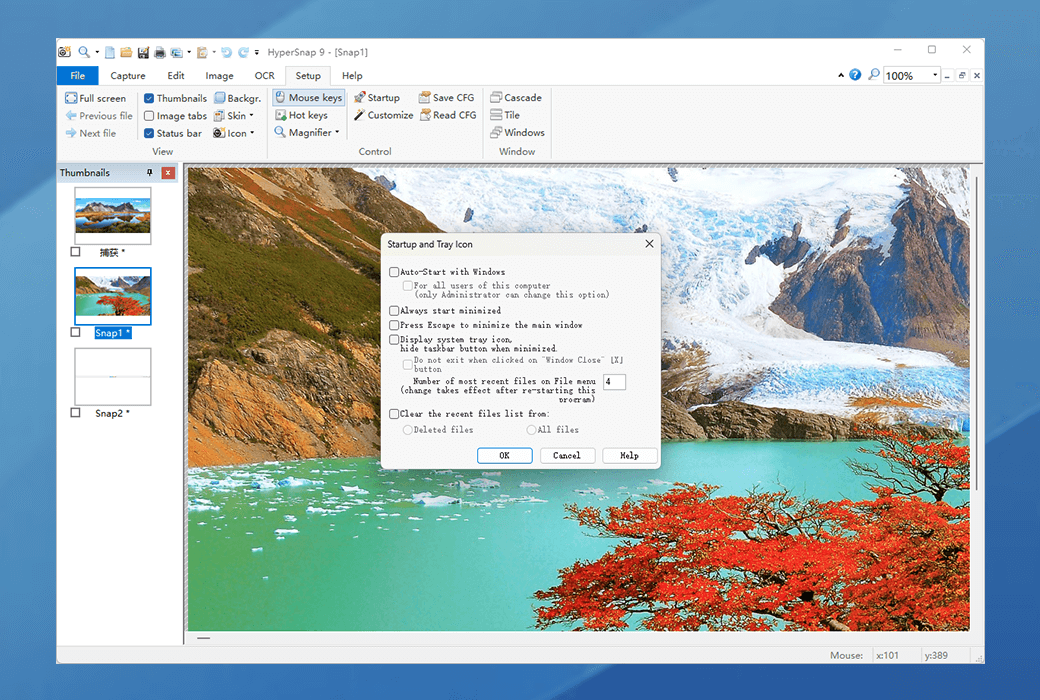Open the 100% zoom level combo box
This screenshot has width=1040, height=700.
coord(935,75)
